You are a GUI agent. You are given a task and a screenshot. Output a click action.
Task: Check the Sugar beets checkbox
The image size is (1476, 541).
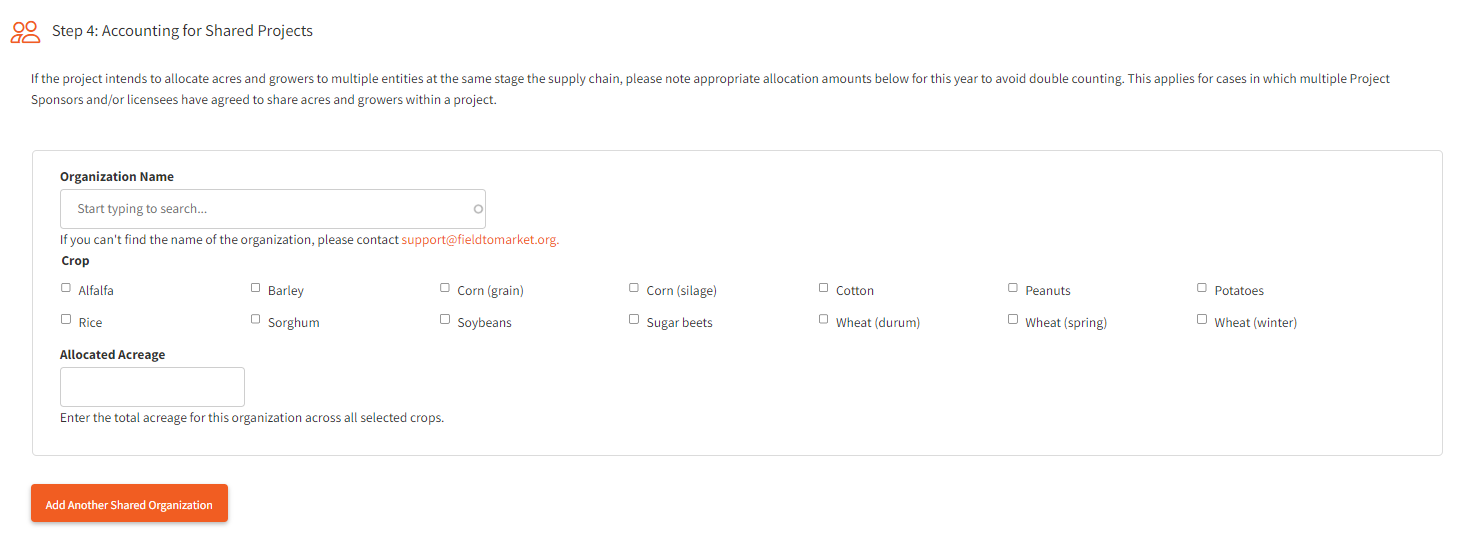point(634,320)
